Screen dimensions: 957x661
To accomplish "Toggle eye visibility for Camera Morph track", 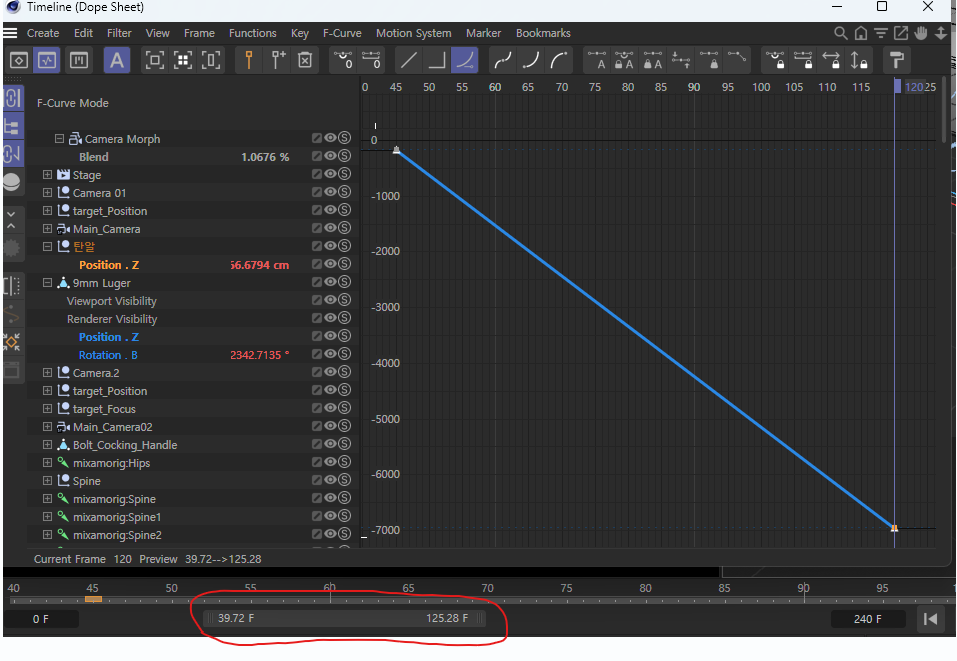I will click(330, 139).
